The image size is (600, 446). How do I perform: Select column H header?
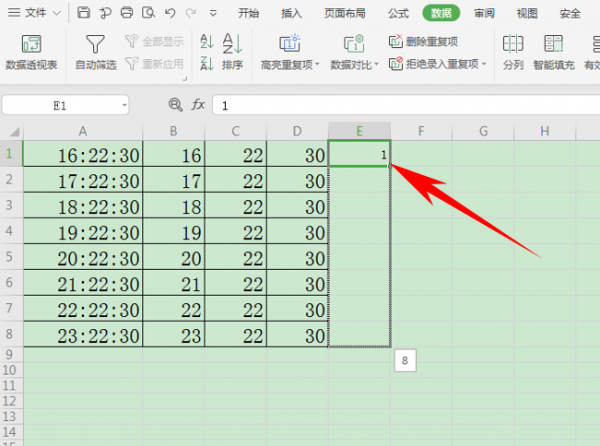pyautogui.click(x=545, y=131)
